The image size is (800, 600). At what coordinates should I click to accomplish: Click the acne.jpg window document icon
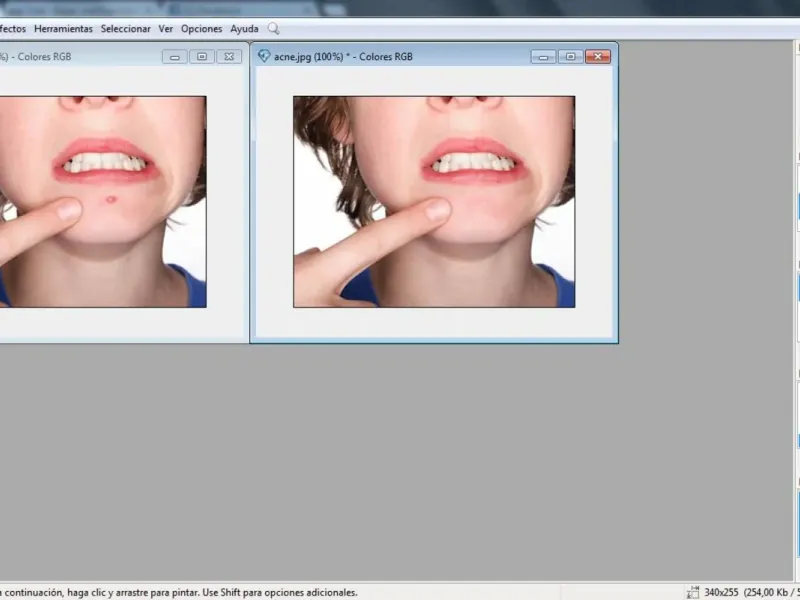(264, 57)
